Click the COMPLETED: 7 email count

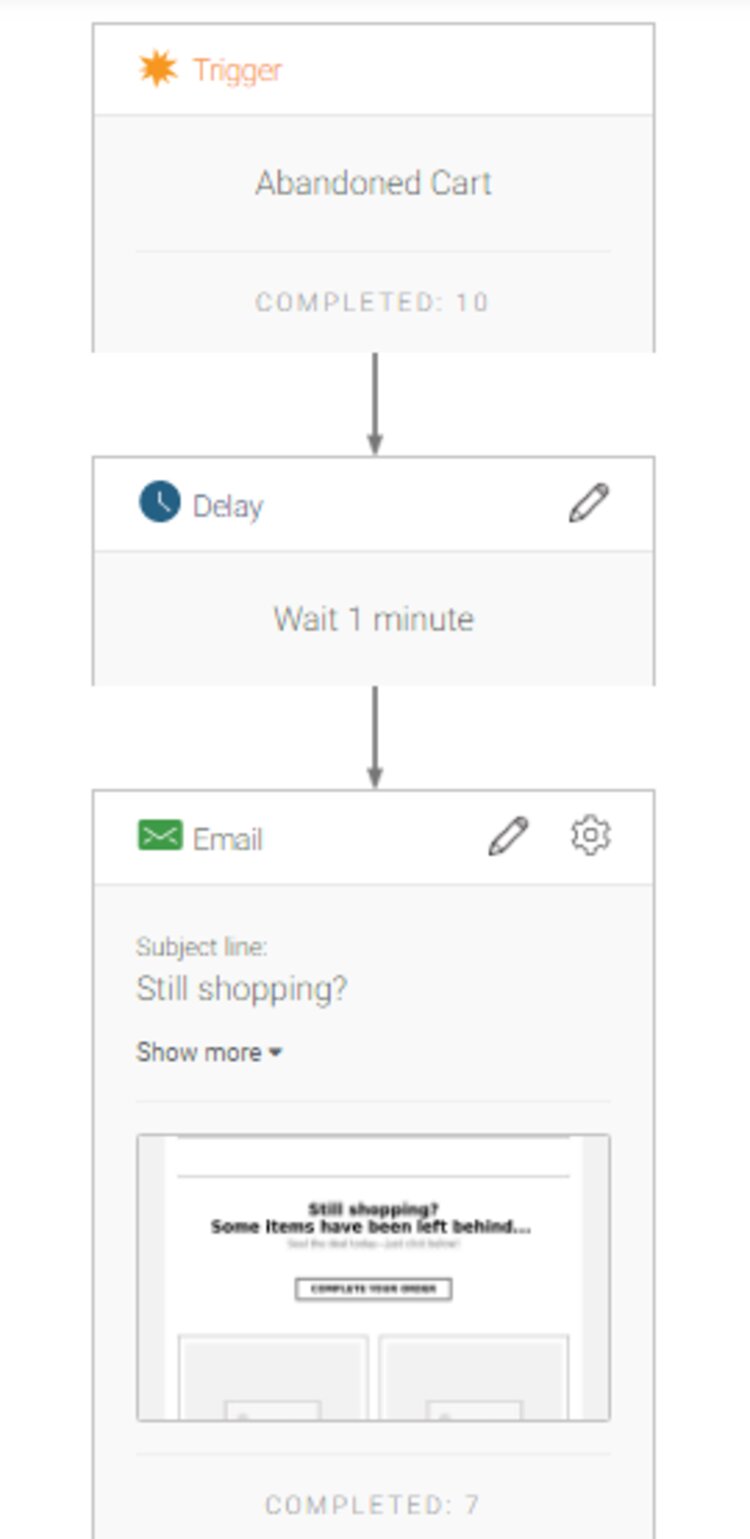tap(372, 1504)
